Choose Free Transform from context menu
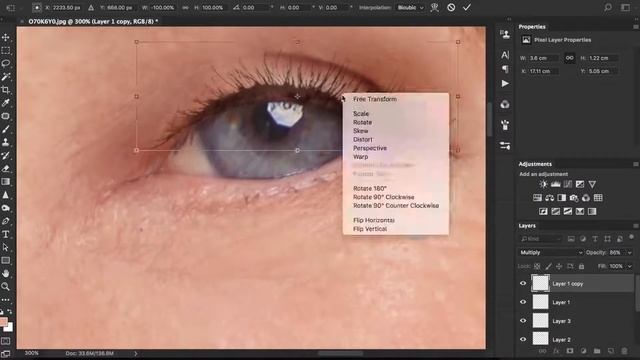 (375, 99)
